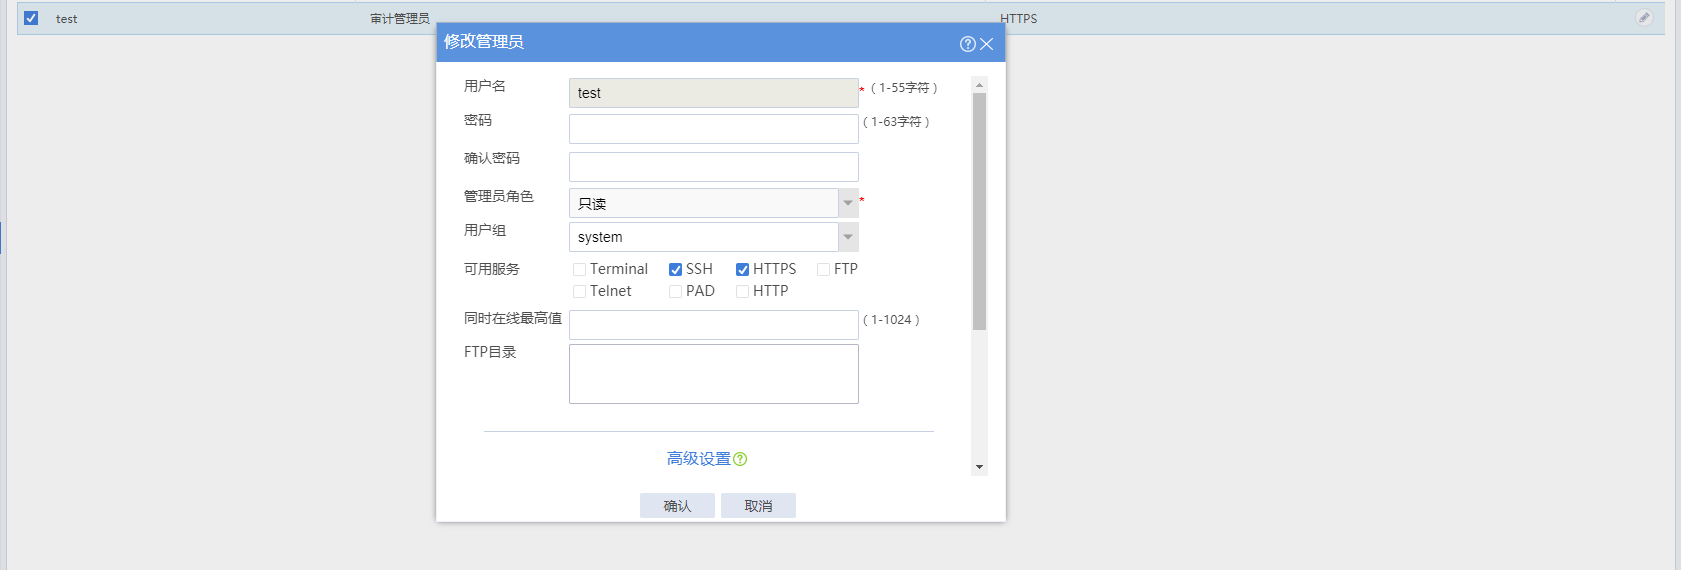
Task: Open the 管理员角色 dropdown
Action: tap(848, 203)
